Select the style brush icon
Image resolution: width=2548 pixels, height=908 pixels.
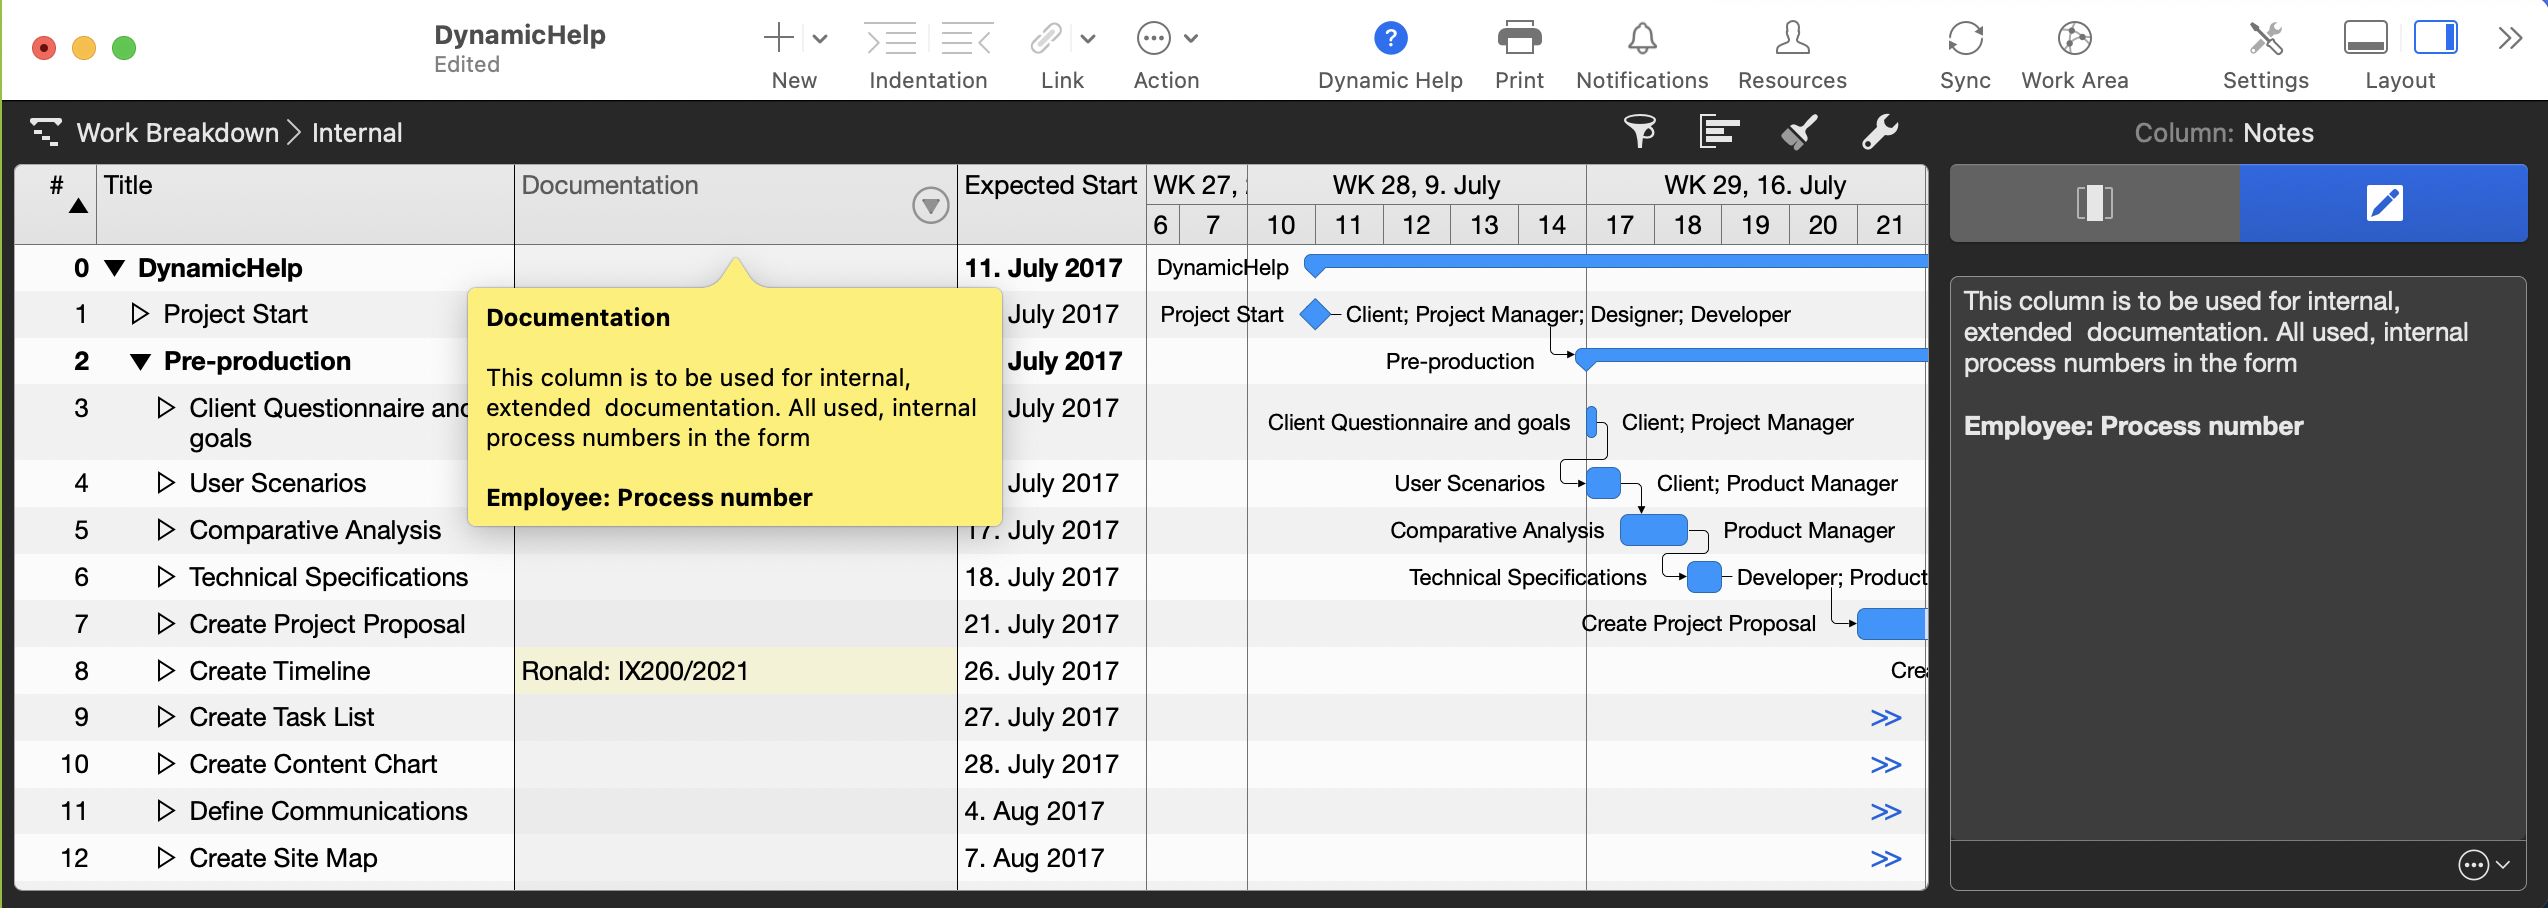1800,131
